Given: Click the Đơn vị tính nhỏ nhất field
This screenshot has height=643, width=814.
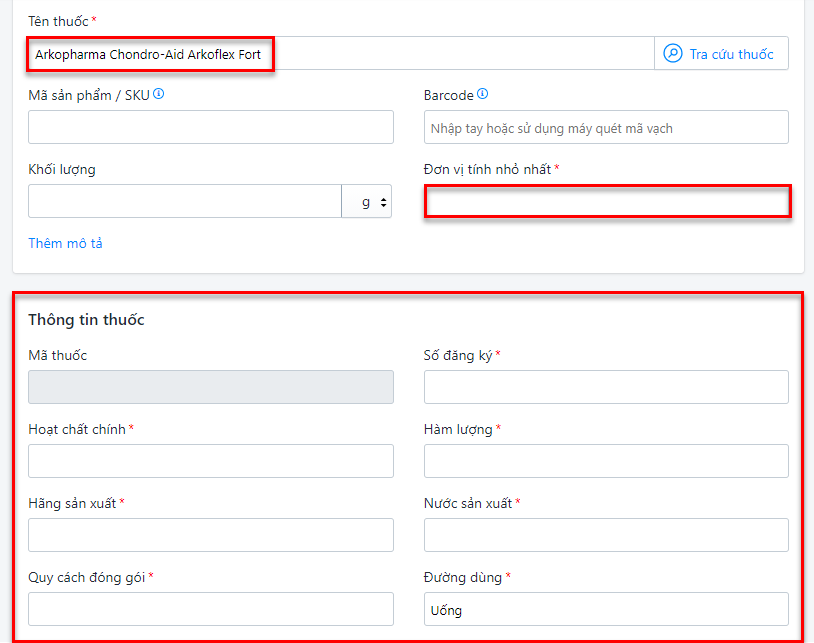Looking at the screenshot, I should coord(606,202).
